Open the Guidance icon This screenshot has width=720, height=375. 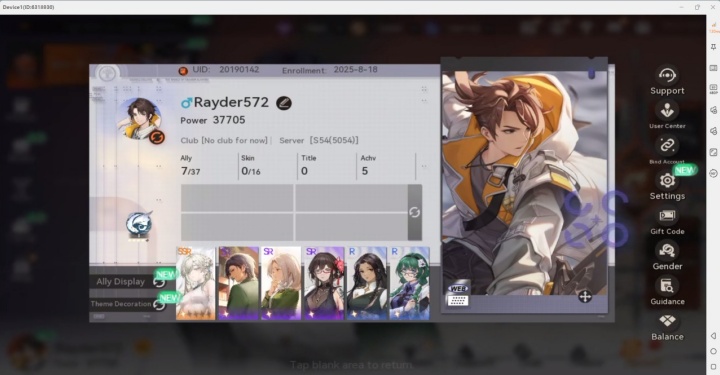667,285
